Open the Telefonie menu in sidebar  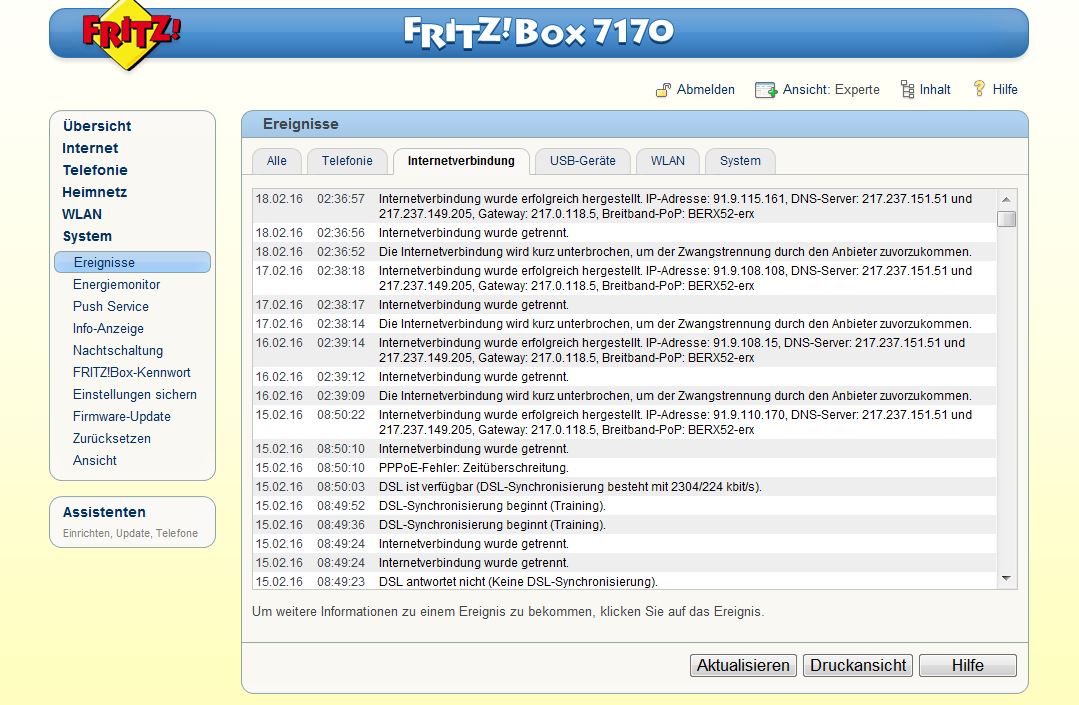tap(95, 170)
